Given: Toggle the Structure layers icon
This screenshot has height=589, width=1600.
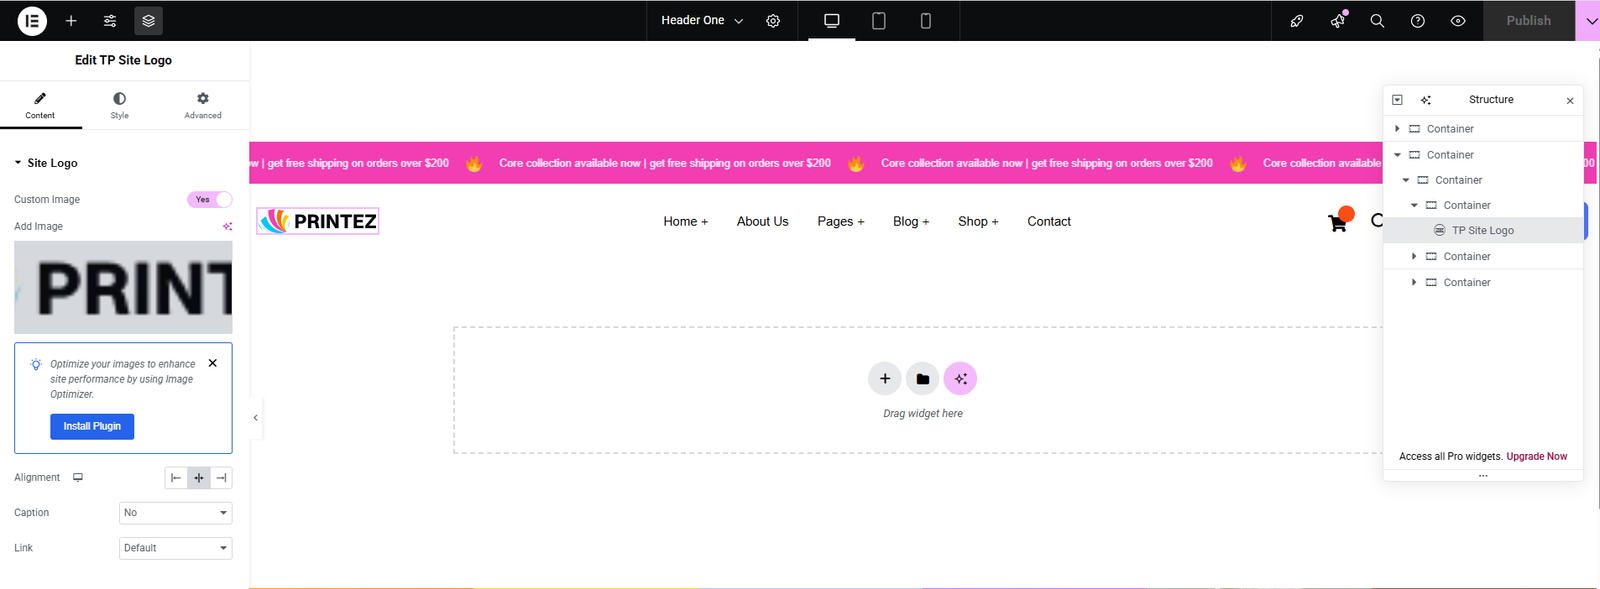Looking at the screenshot, I should coord(148,21).
